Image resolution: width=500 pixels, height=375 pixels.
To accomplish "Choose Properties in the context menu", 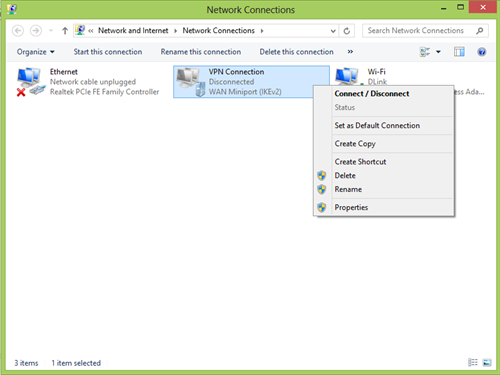I will pos(351,207).
